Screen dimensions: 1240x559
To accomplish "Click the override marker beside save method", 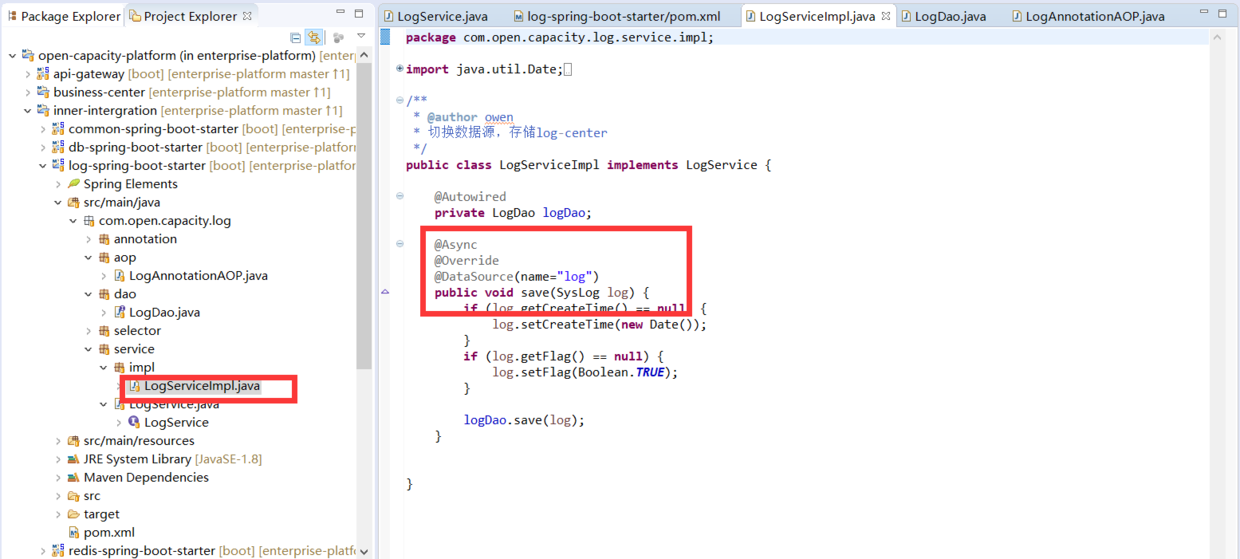I will tap(386, 292).
